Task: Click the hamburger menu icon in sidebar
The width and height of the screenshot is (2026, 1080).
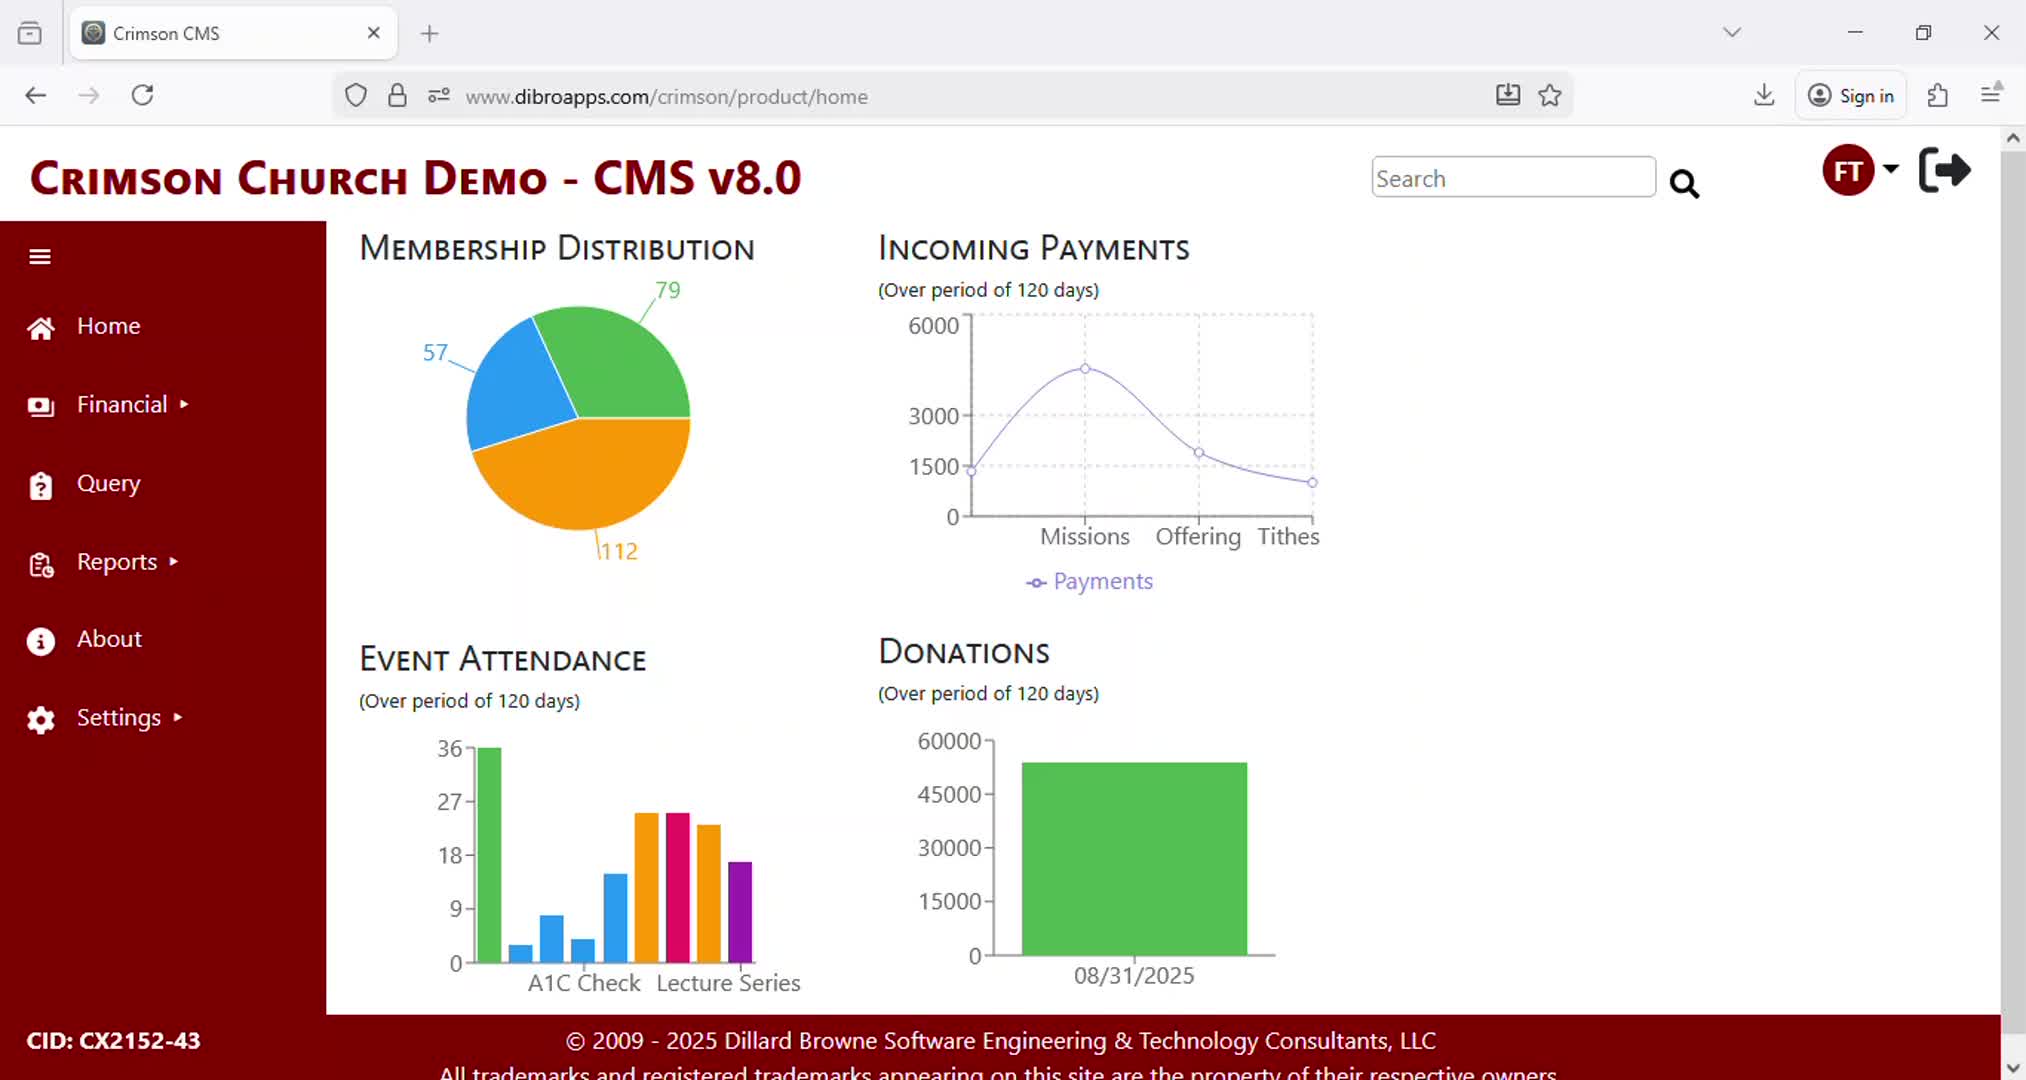Action: click(40, 257)
